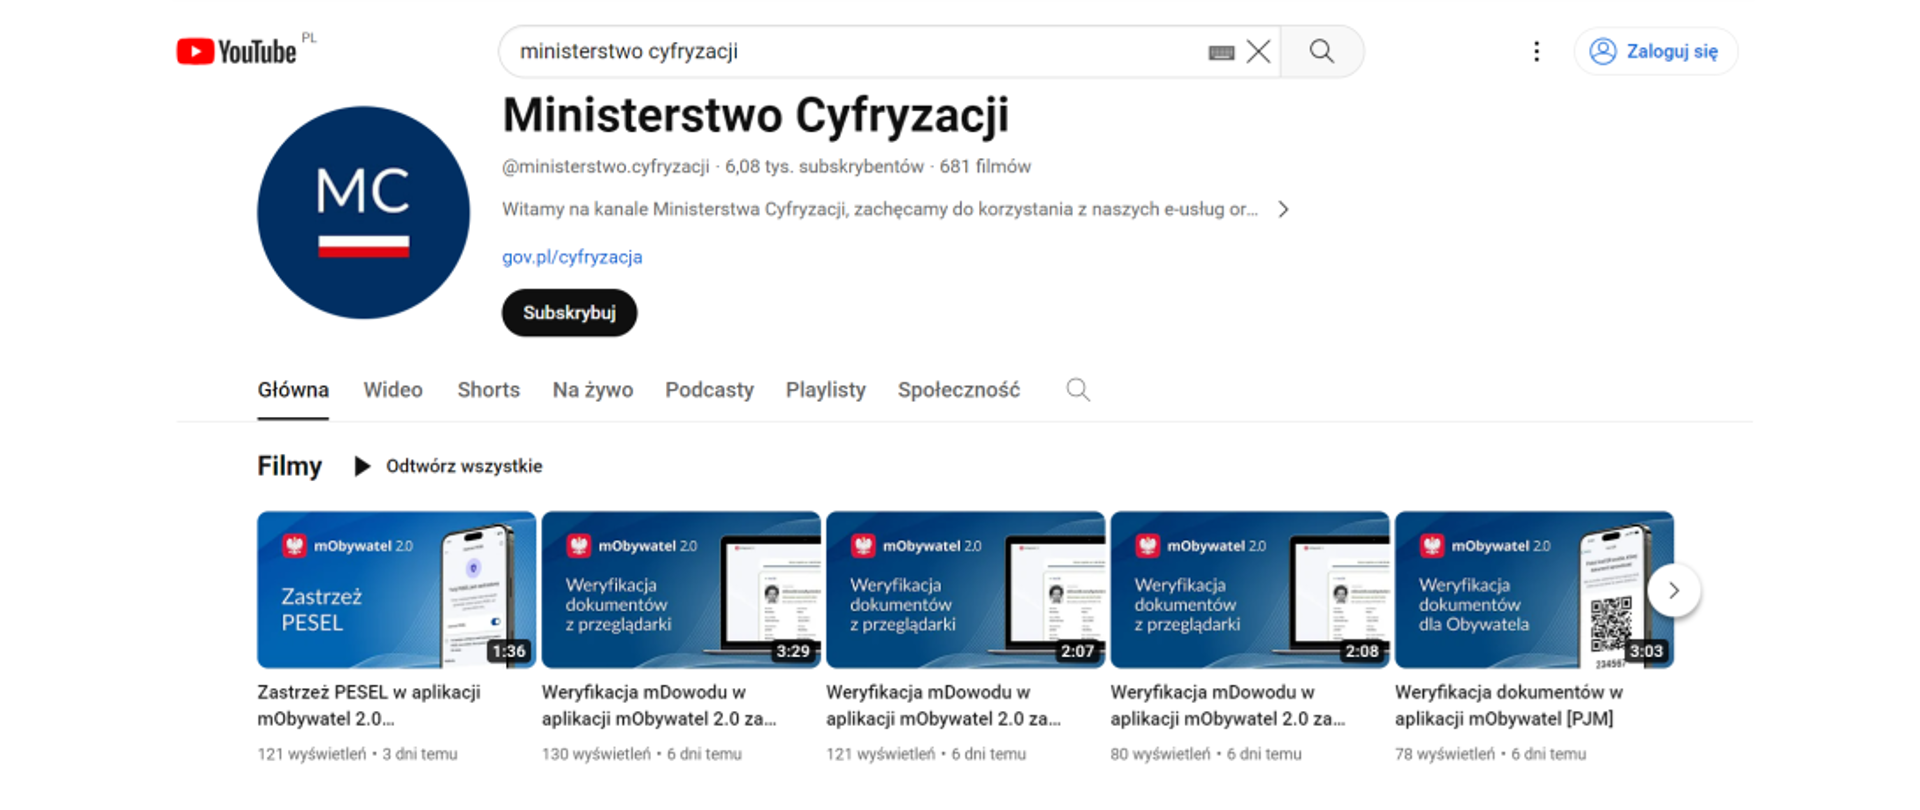The image size is (1920, 810).
Task: Open the Playlisty tab
Action: pos(825,390)
